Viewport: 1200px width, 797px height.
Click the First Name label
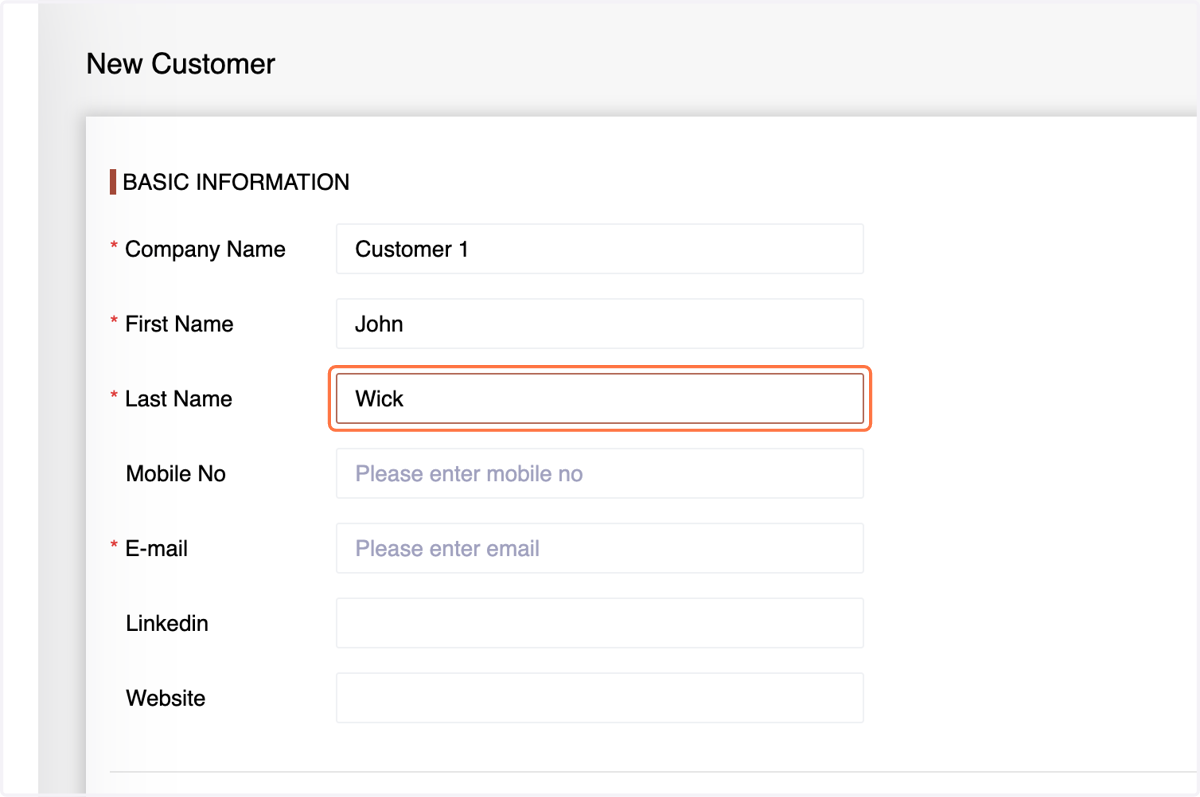point(179,324)
